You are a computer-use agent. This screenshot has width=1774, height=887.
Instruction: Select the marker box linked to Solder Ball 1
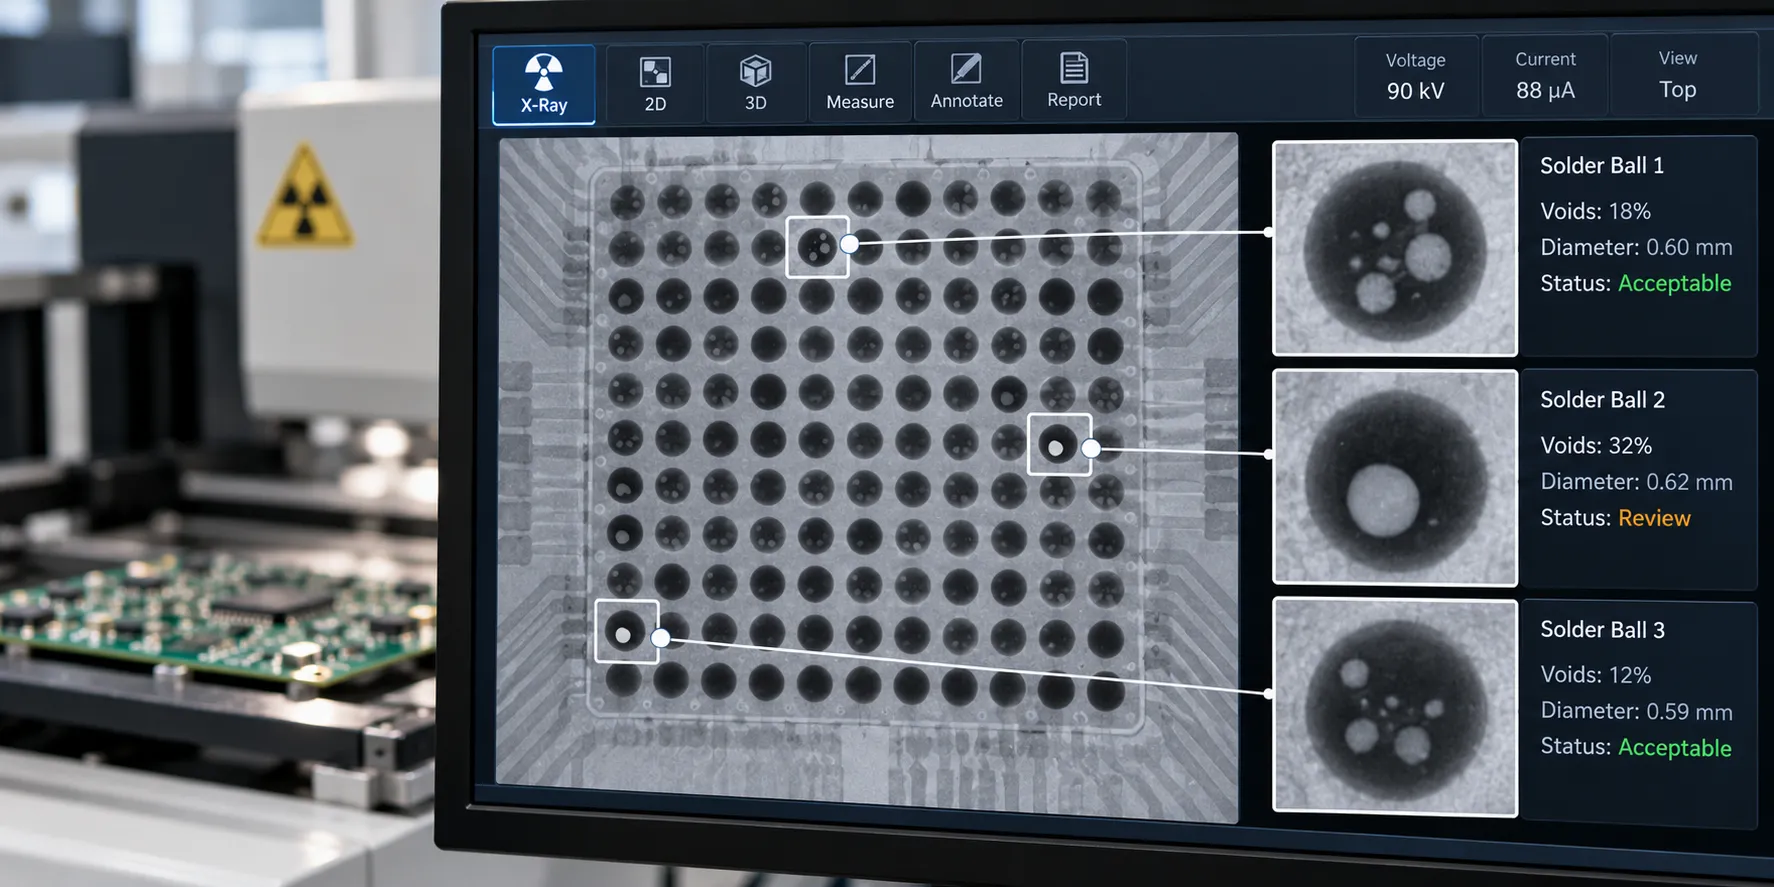817,247
